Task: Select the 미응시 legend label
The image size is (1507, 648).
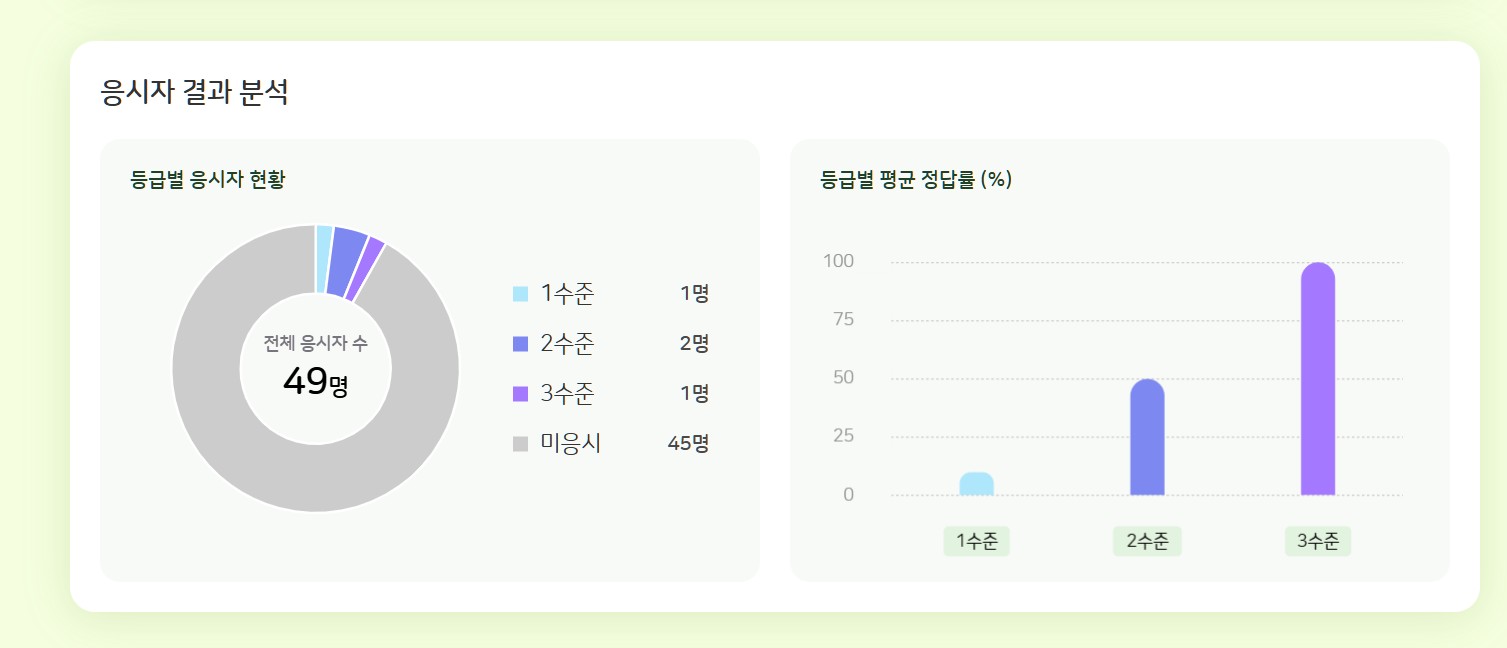Action: 570,444
